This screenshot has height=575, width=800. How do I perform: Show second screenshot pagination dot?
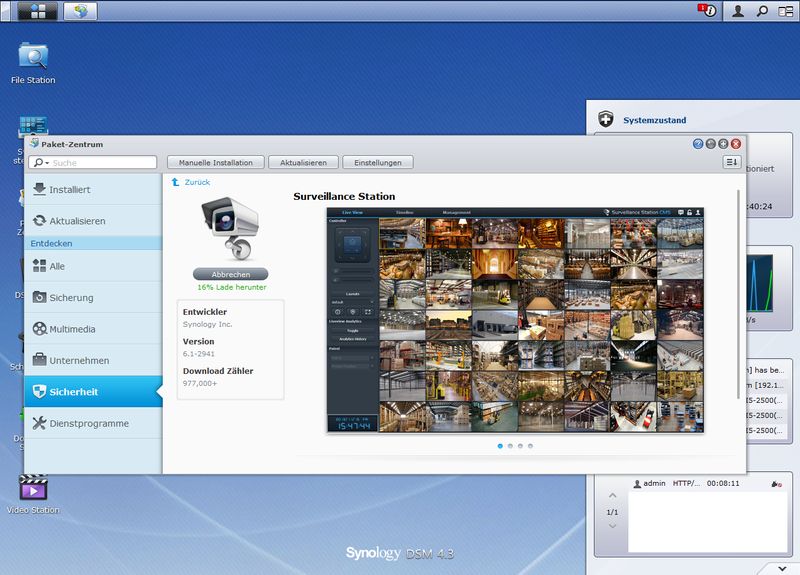(510, 446)
